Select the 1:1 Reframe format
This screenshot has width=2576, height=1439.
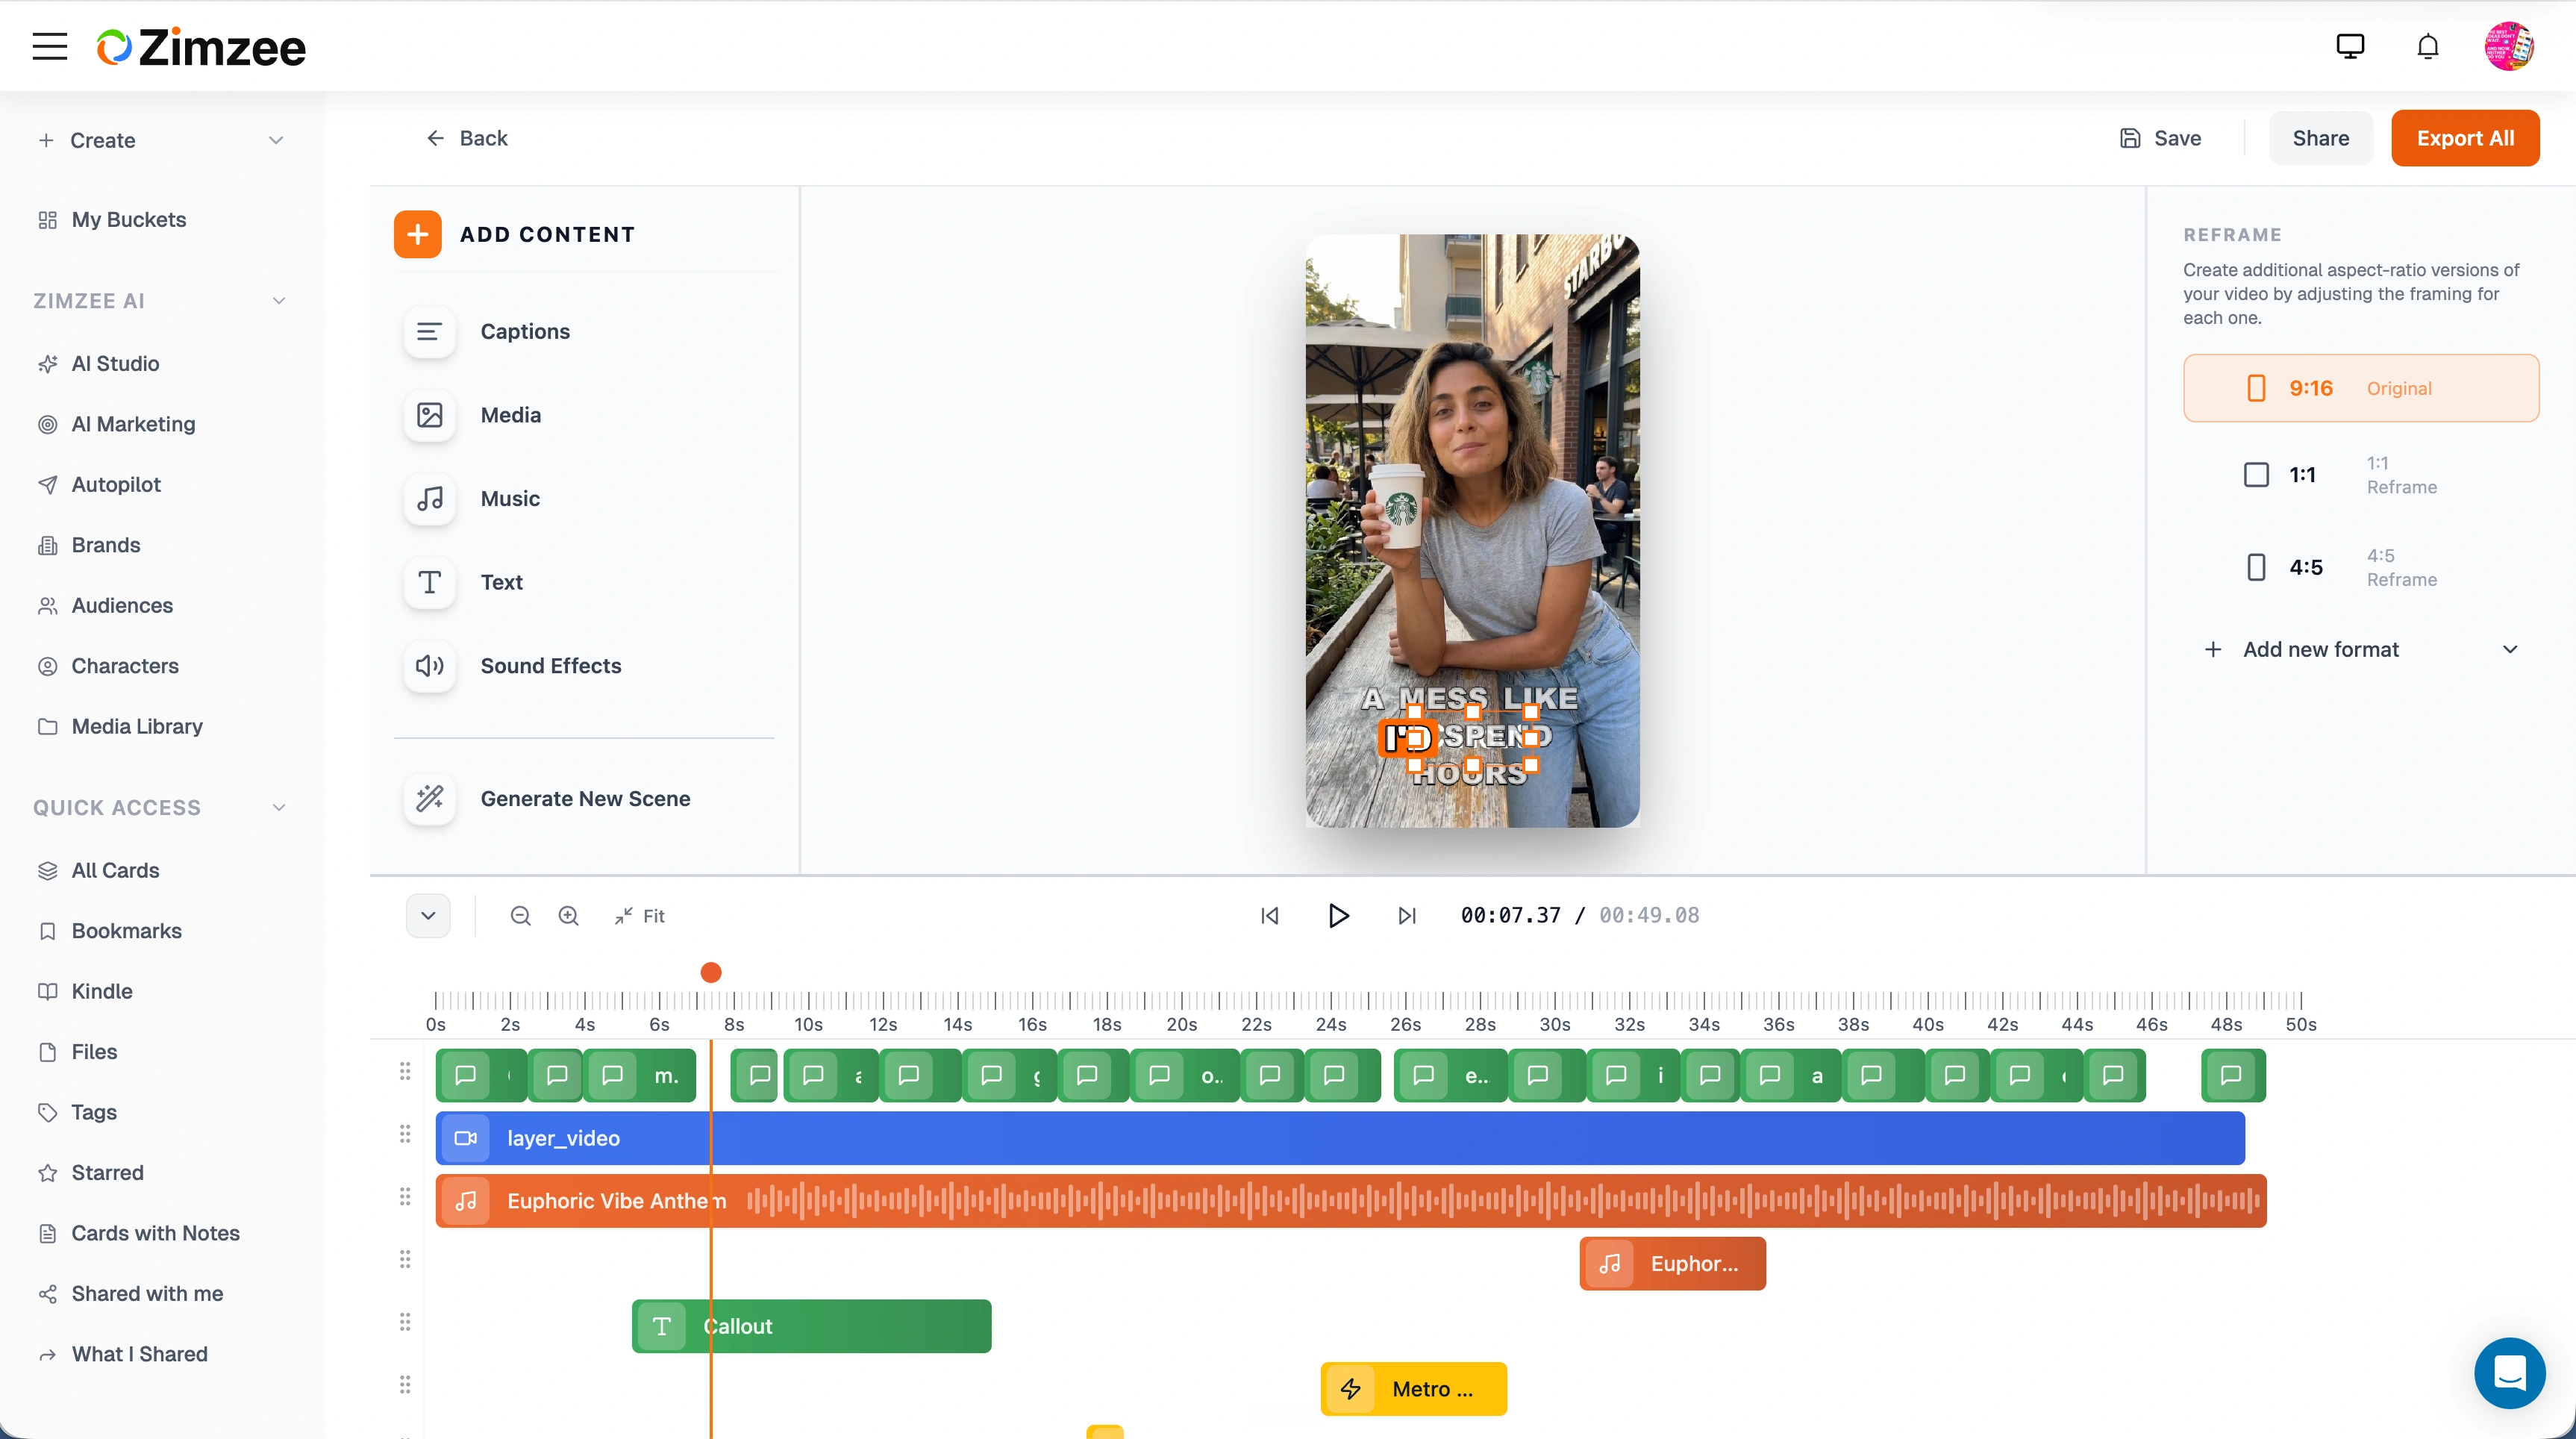2361,475
